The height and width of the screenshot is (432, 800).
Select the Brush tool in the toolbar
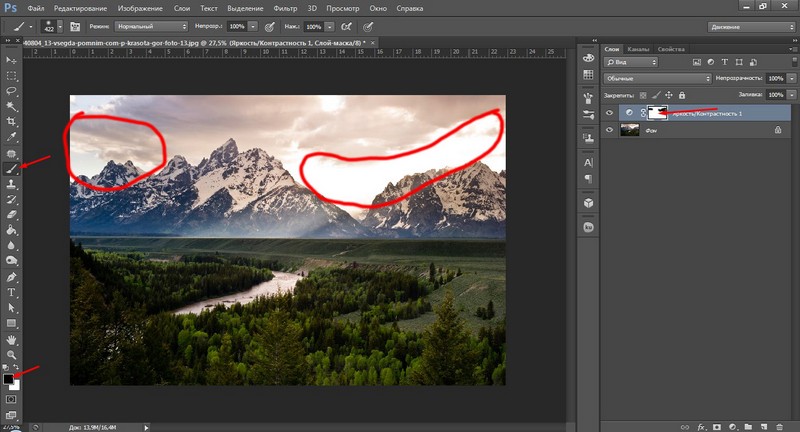(12, 170)
